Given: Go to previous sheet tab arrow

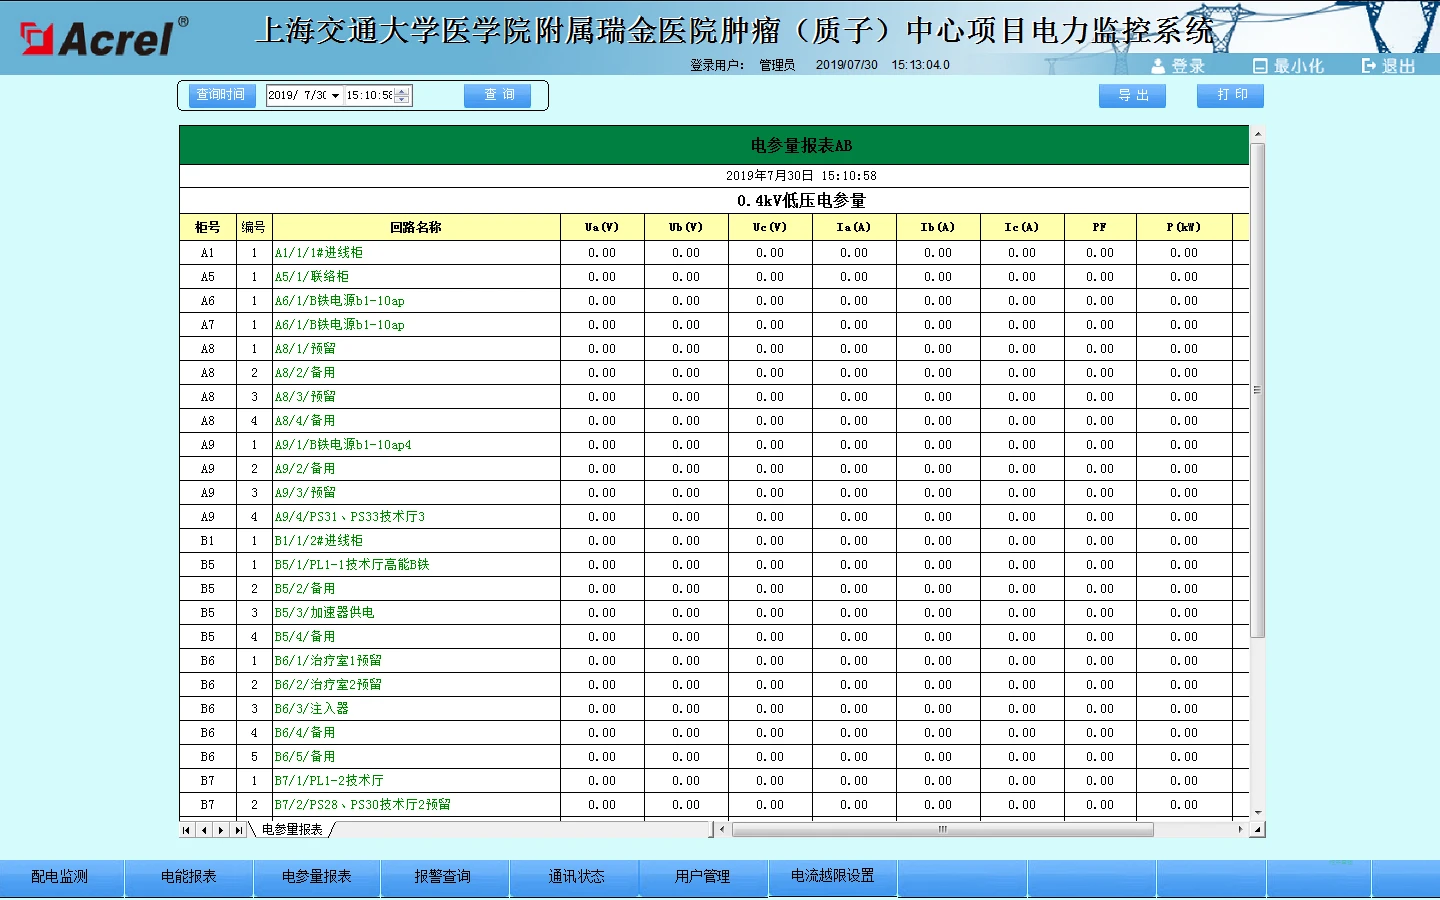Looking at the screenshot, I should point(204,830).
